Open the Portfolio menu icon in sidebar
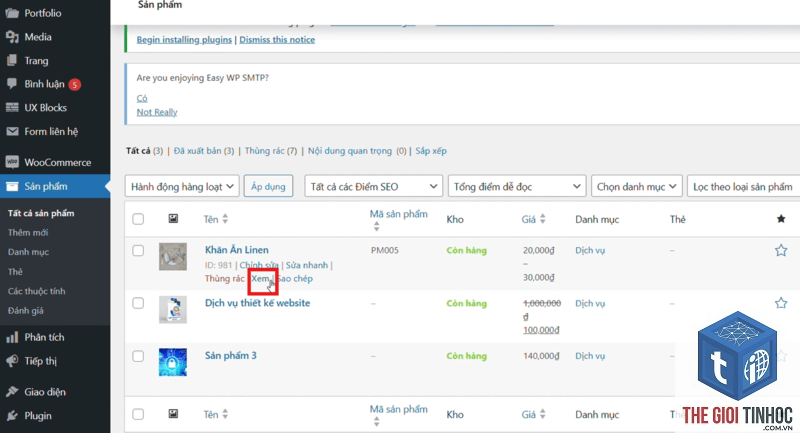This screenshot has height=433, width=800. [12, 13]
